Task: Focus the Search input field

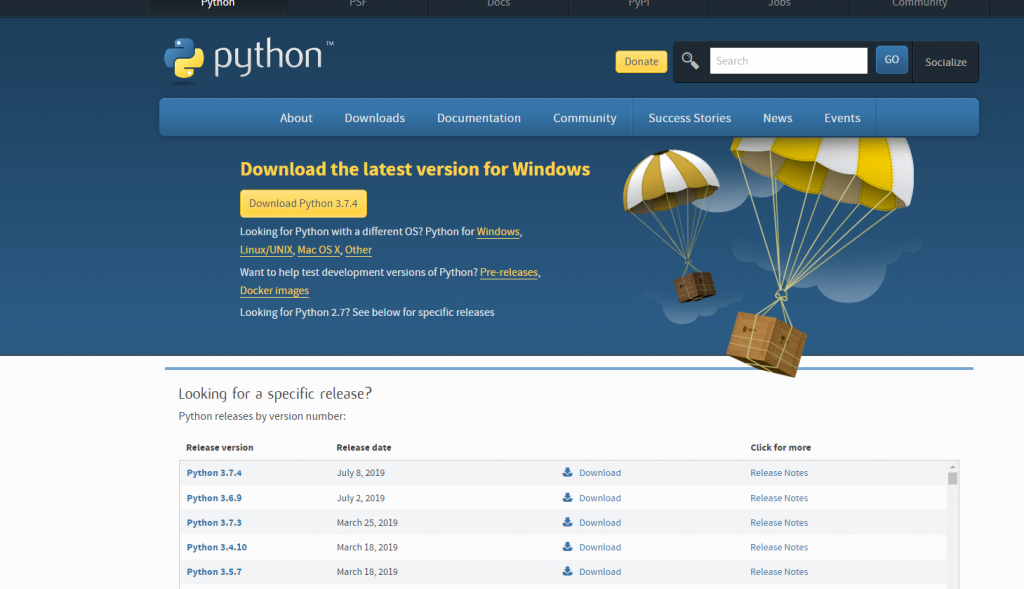Action: (788, 61)
